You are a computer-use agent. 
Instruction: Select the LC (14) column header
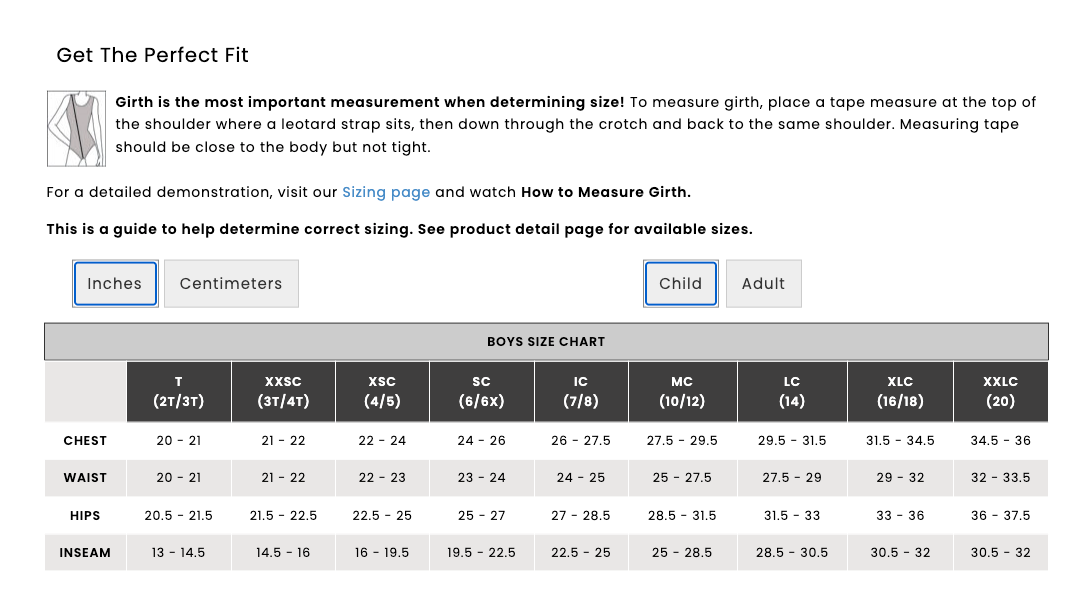[x=792, y=391]
